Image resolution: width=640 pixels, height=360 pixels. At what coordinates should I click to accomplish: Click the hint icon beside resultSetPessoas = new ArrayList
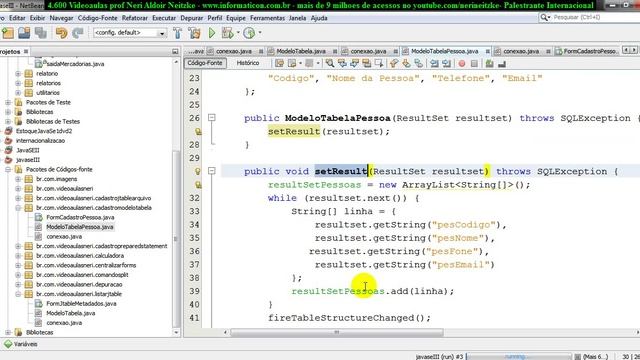click(x=198, y=185)
